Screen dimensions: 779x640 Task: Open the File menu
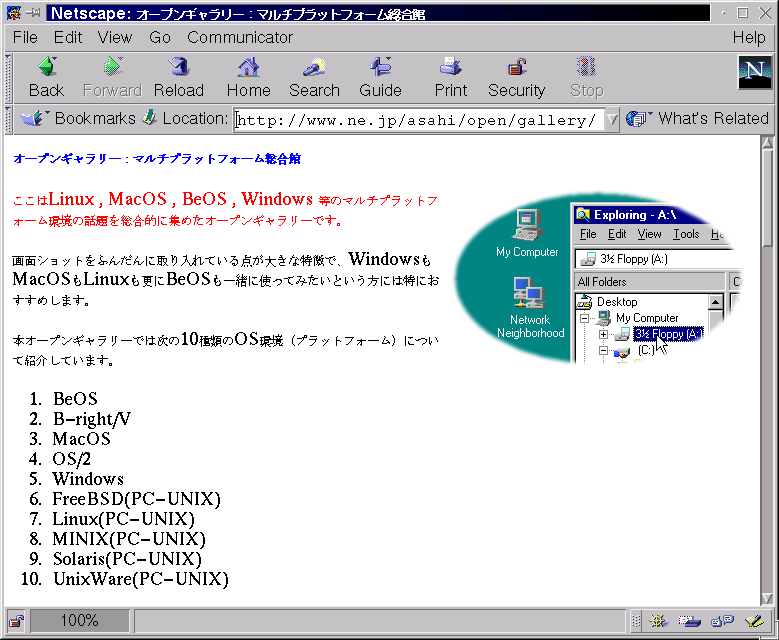pos(25,37)
